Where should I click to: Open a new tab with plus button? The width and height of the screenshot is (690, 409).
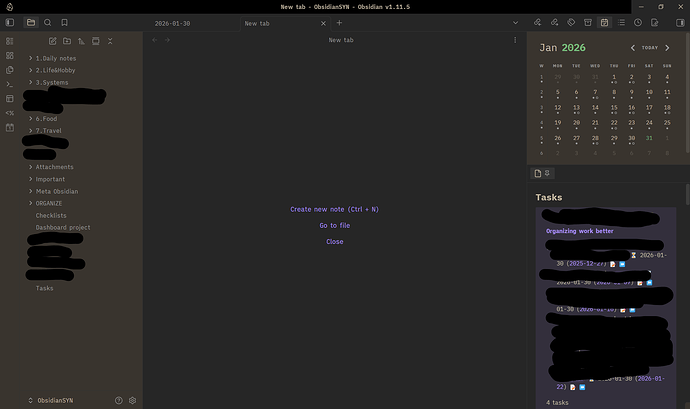tap(339, 22)
